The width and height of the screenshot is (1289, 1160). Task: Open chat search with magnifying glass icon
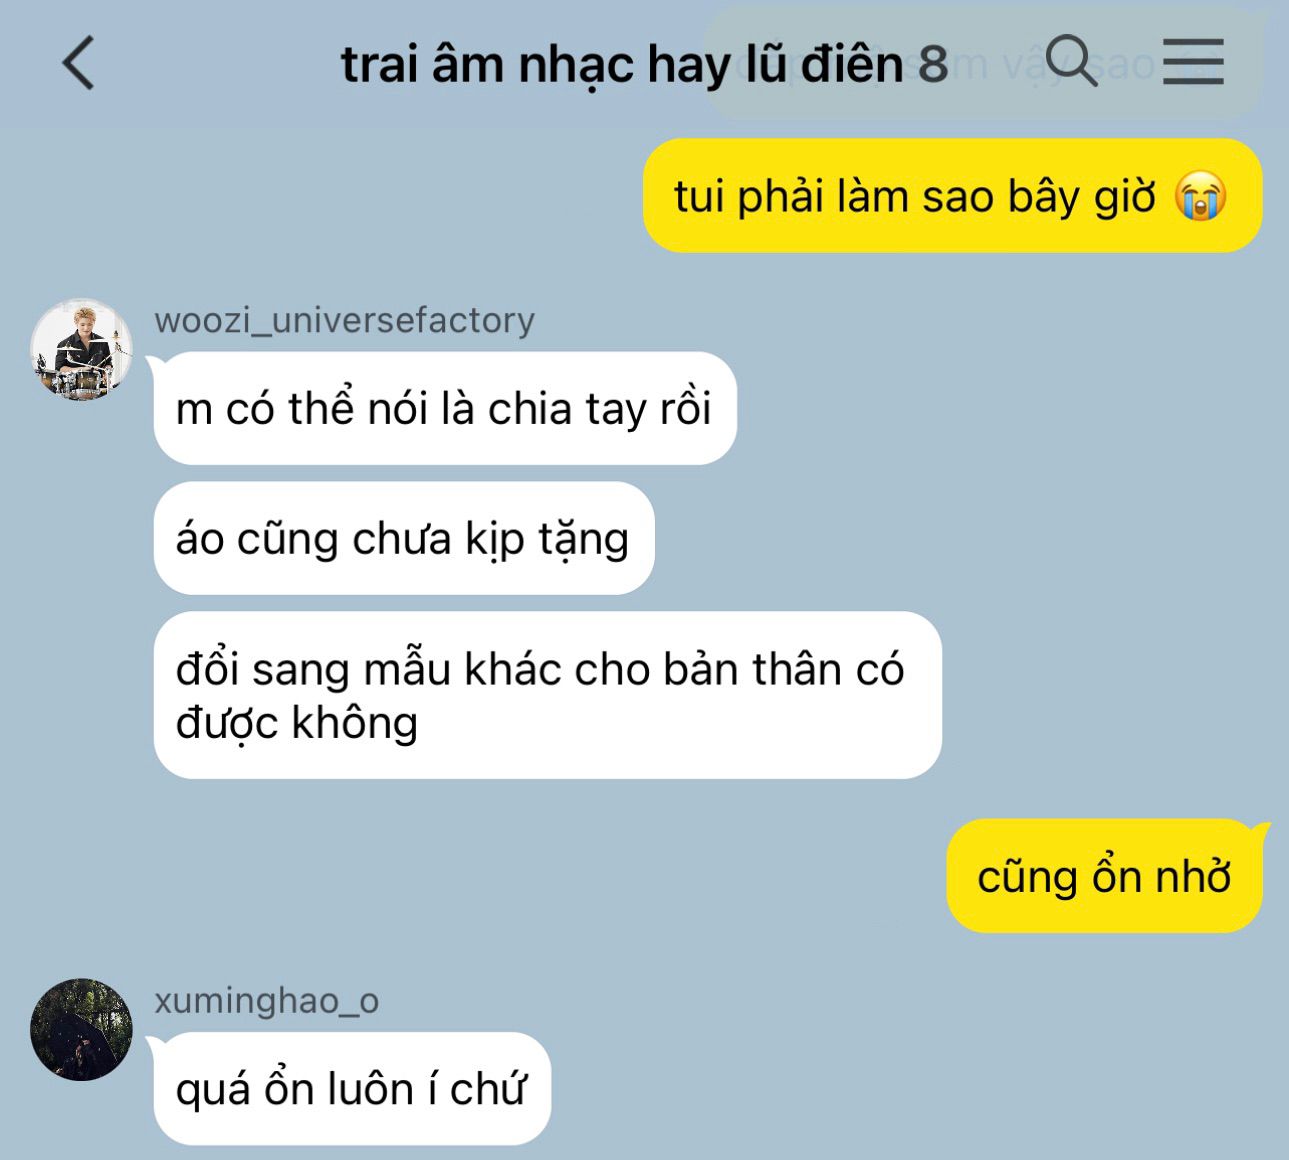(x=1071, y=61)
